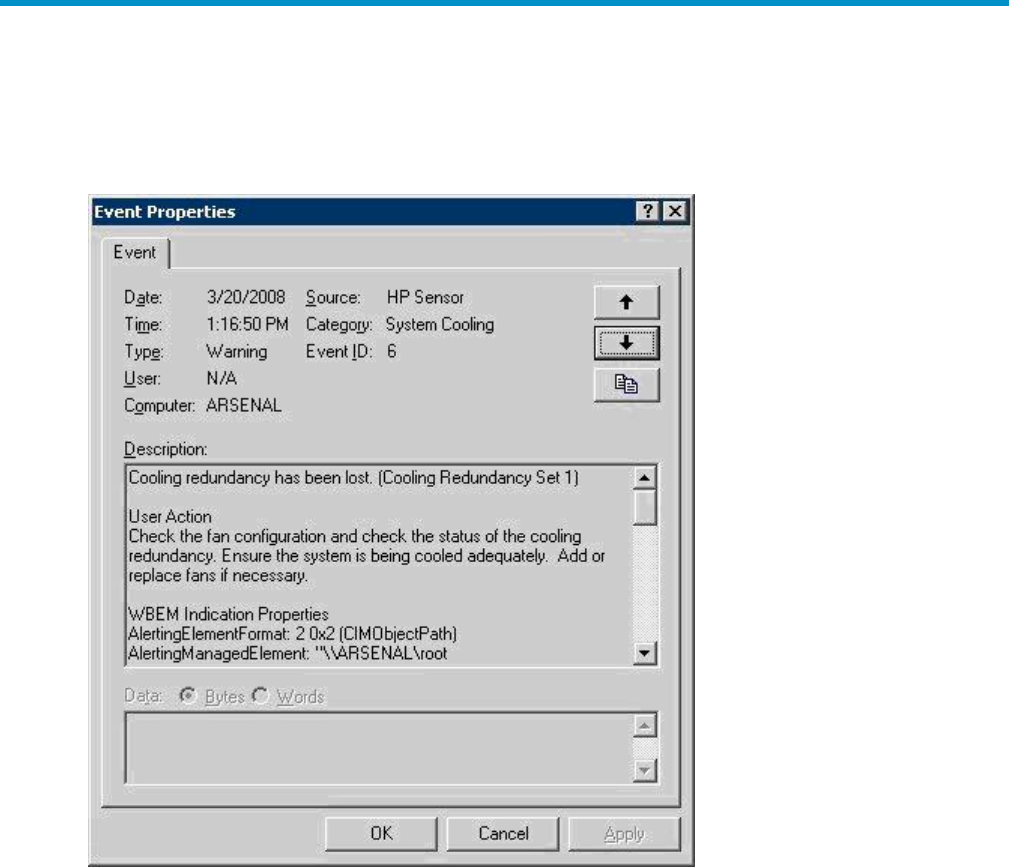
Task: Click the 'AlertingElementFormat: 2 0x2' line
Action: point(293,634)
